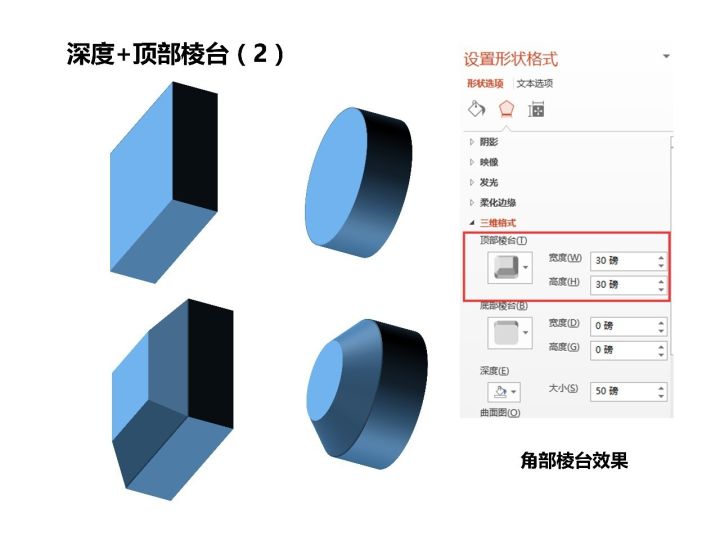720x540 pixels.
Task: Increase the depth 大小(S) value with up arrow
Action: pos(661,388)
